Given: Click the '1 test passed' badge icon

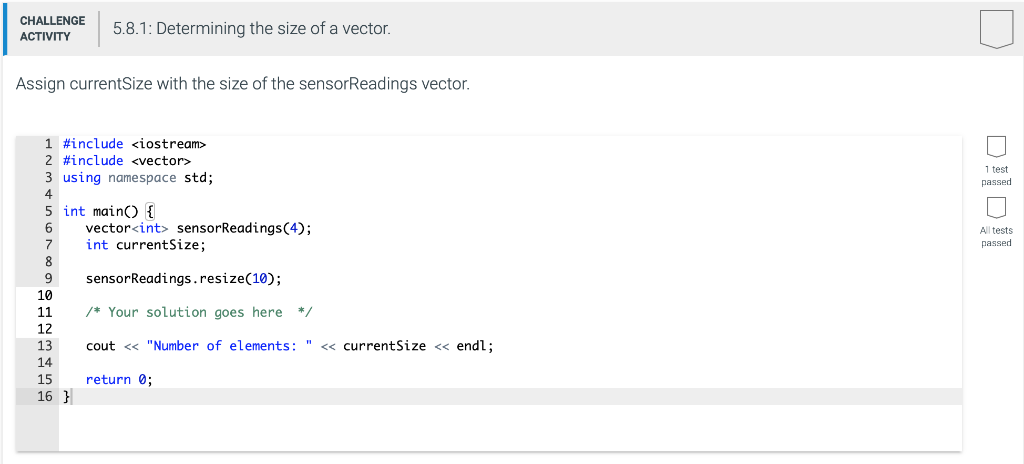Looking at the screenshot, I should (x=995, y=147).
